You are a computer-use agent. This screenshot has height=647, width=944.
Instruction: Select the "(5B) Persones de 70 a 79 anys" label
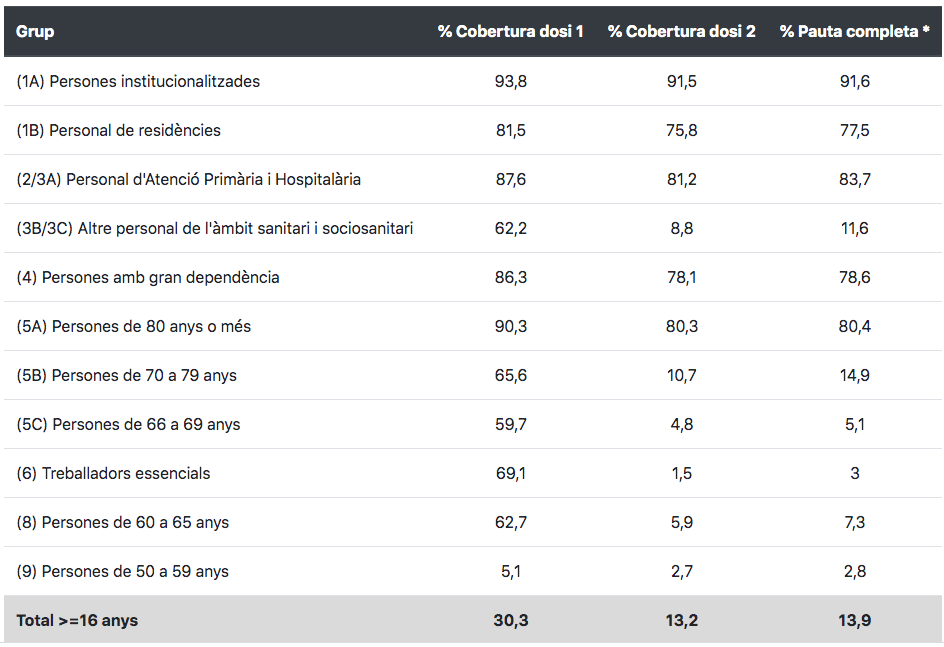[x=126, y=375]
